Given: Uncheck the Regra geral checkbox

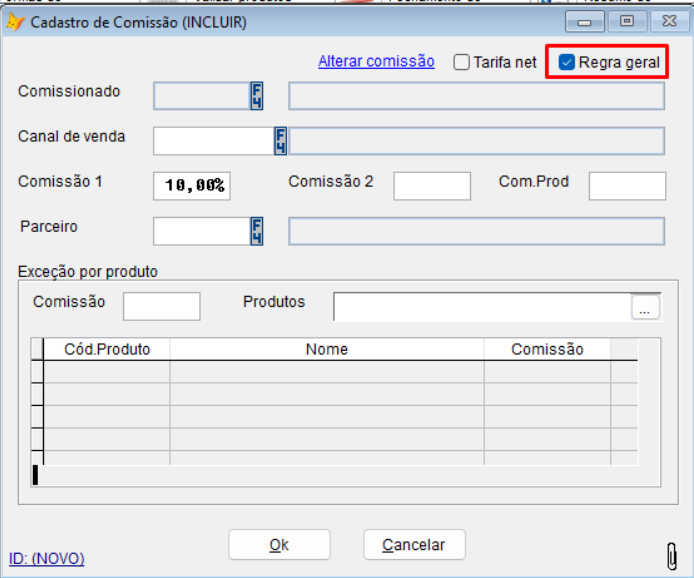Looking at the screenshot, I should [567, 62].
